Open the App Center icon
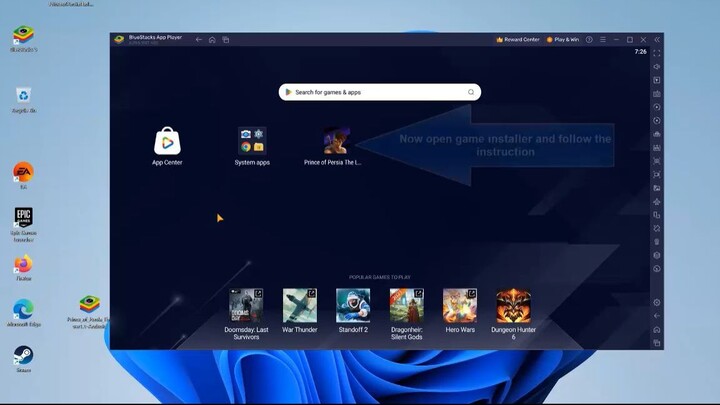Viewport: 720px width, 405px height. tap(166, 141)
